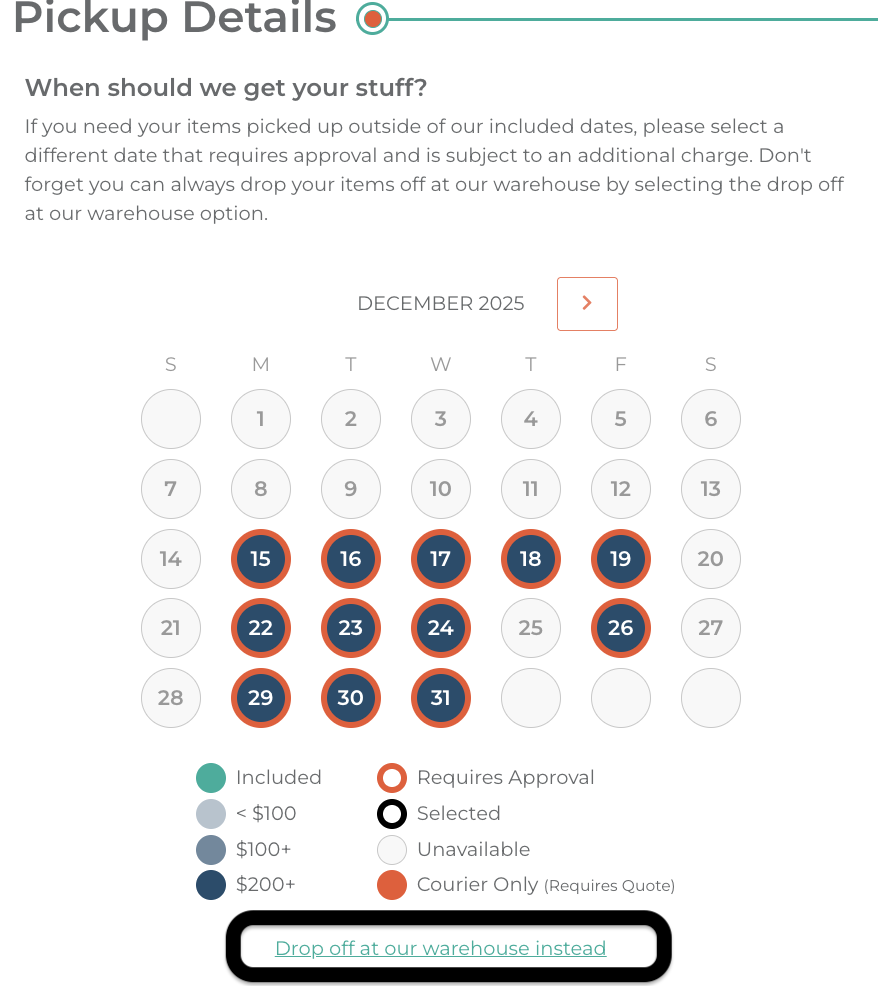Select December 22 pickup date
878x986 pixels.
pyautogui.click(x=260, y=628)
